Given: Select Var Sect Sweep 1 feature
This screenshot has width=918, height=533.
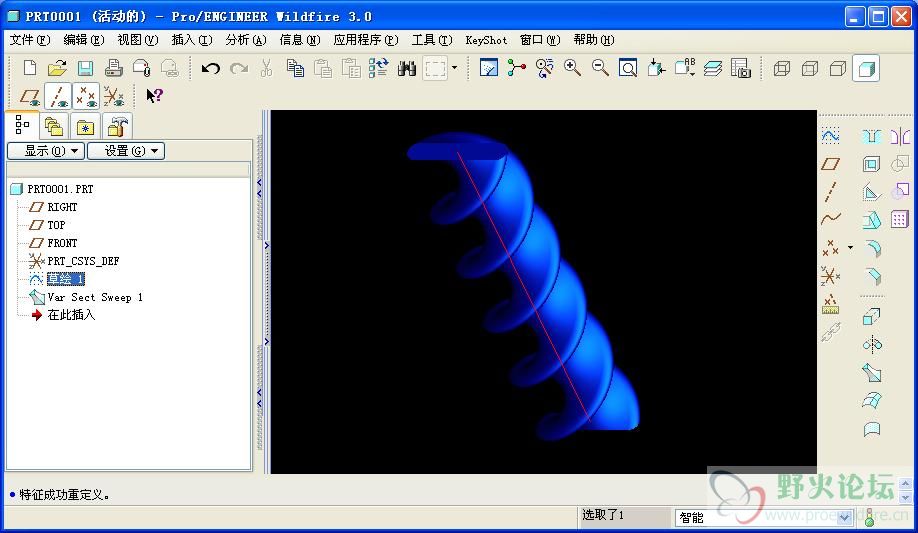Looking at the screenshot, I should pyautogui.click(x=95, y=297).
